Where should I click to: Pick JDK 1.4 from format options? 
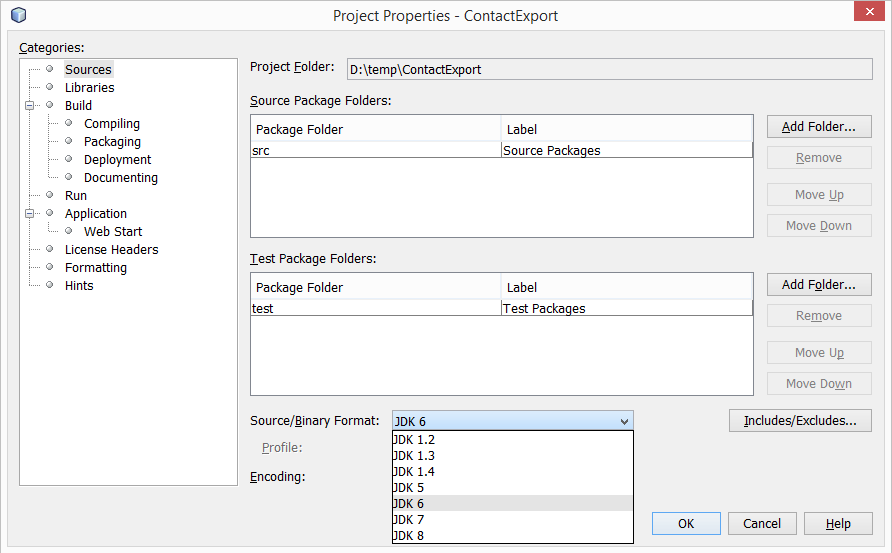(x=414, y=471)
